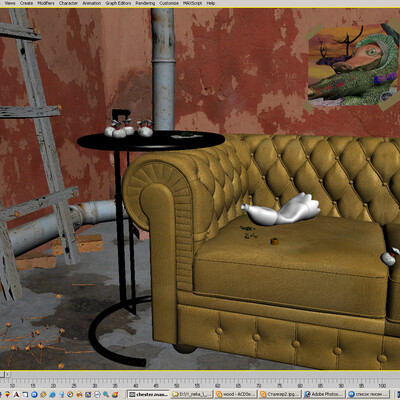This screenshot has width=400, height=400.
Task: Open the MAXScript menu
Action: [x=193, y=3]
